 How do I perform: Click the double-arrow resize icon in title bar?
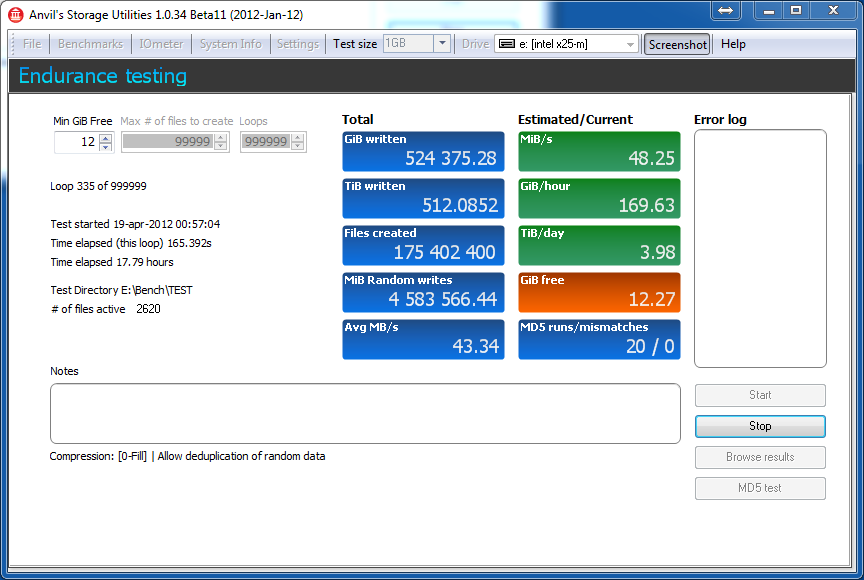click(726, 10)
